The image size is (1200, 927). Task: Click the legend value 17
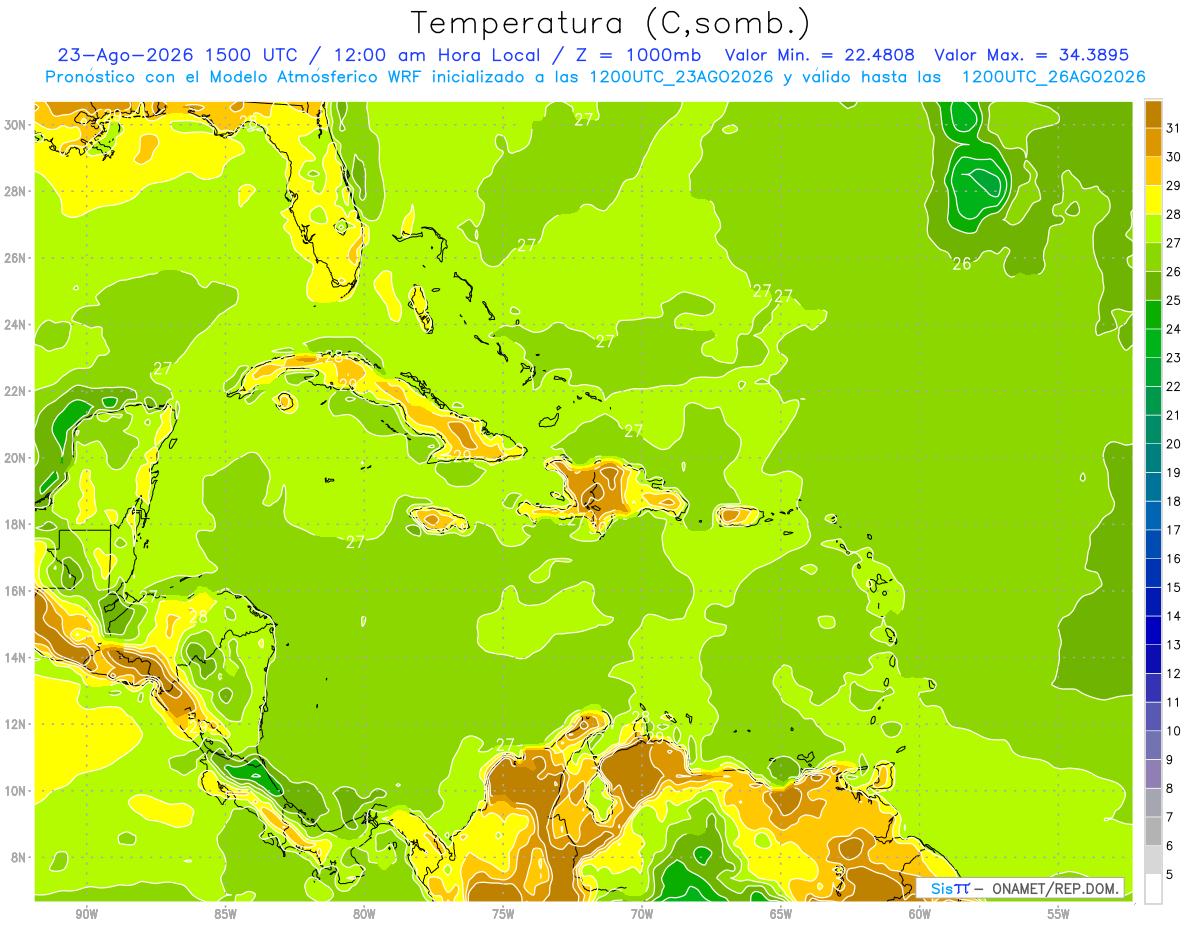pos(1174,530)
